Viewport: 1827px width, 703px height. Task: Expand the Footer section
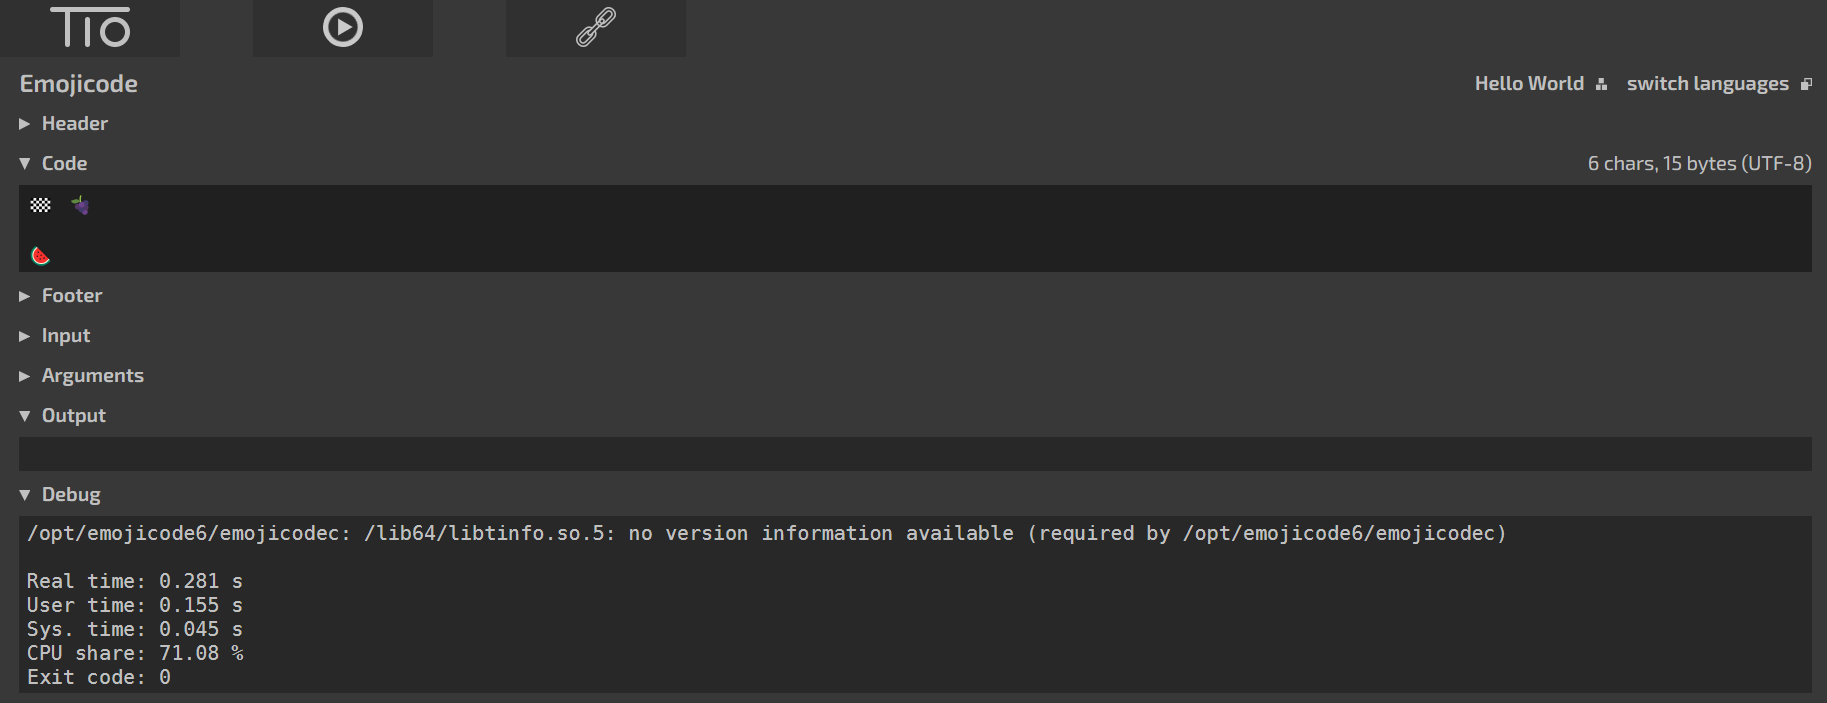tap(60, 296)
